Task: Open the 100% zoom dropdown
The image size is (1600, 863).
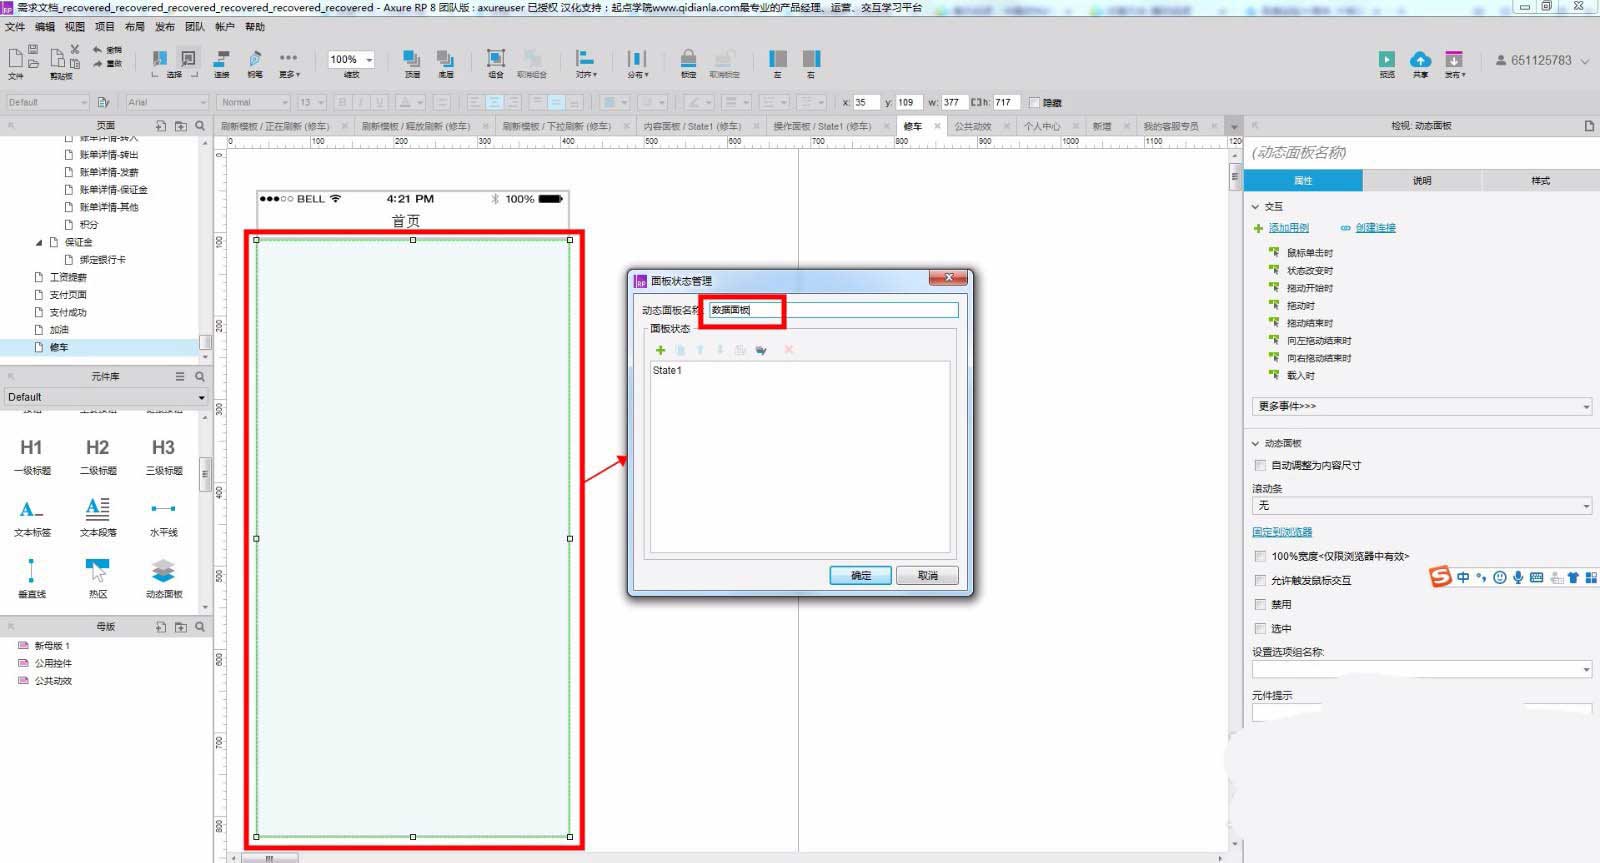Action: (x=351, y=60)
